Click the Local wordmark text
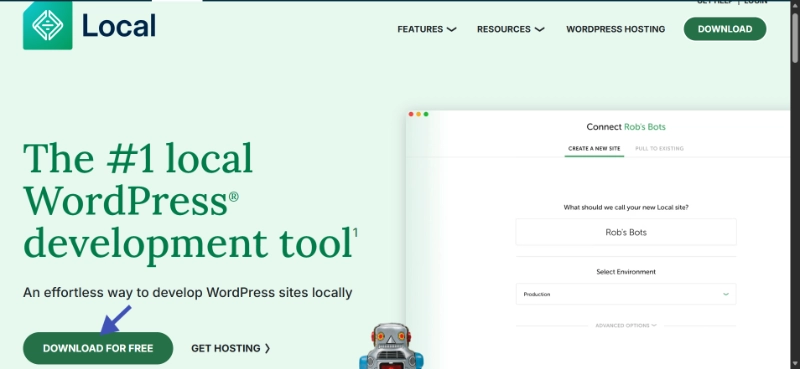This screenshot has height=369, width=800. pos(118,26)
